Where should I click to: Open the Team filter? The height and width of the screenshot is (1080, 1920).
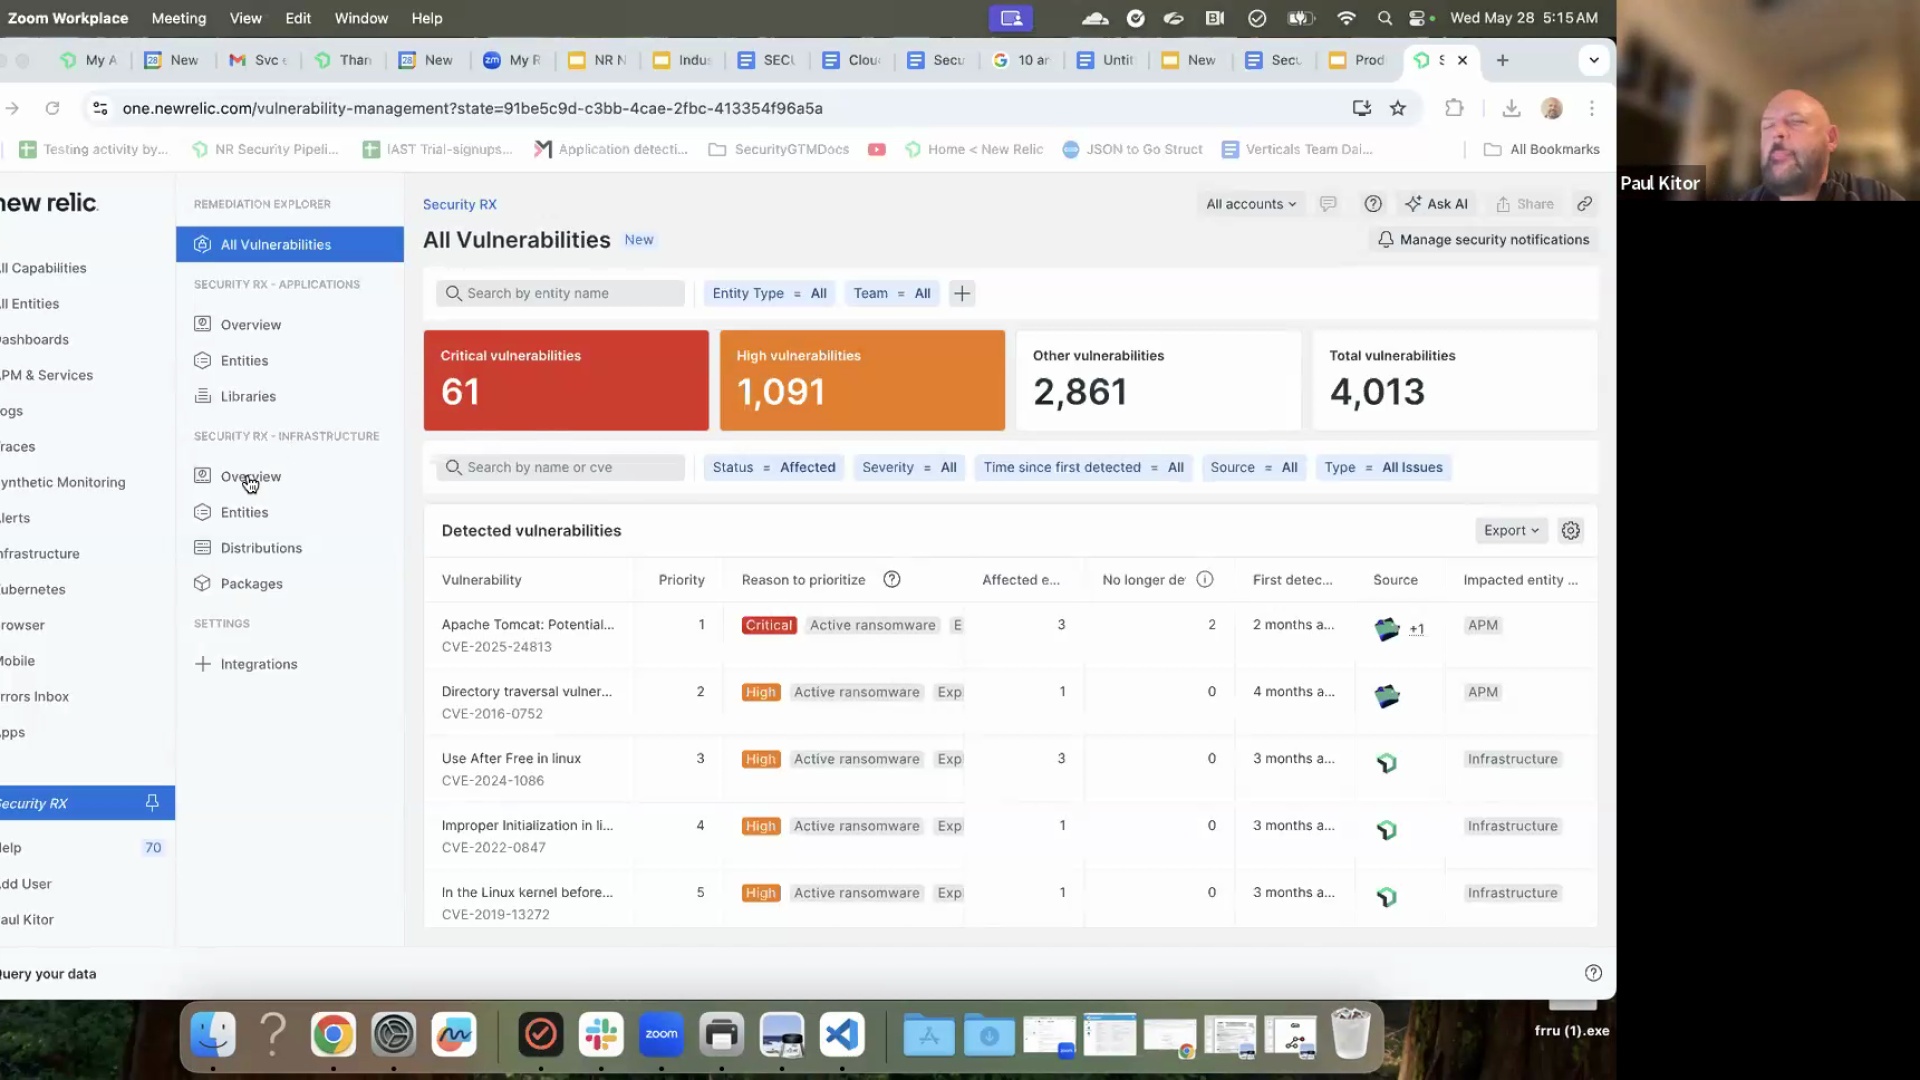tap(891, 294)
